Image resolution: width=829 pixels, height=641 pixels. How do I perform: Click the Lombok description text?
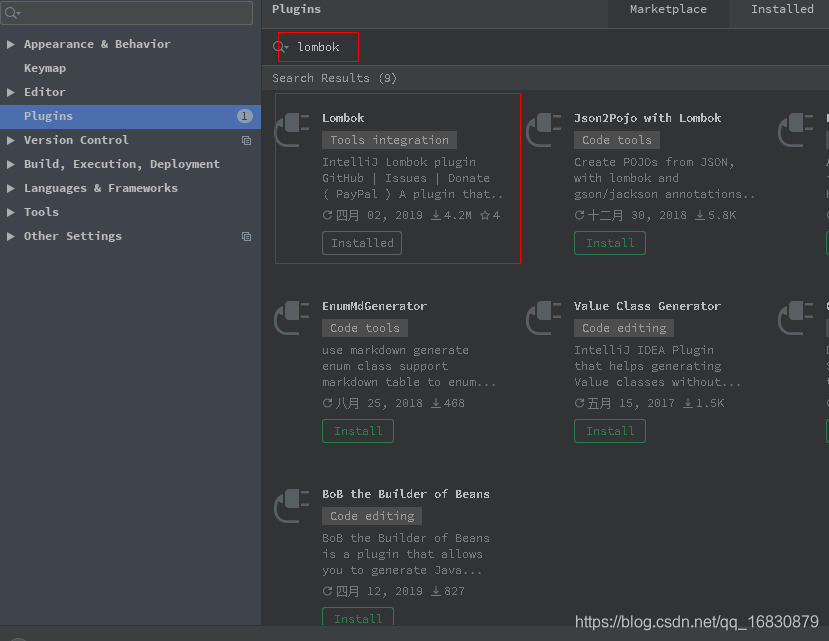(x=413, y=178)
